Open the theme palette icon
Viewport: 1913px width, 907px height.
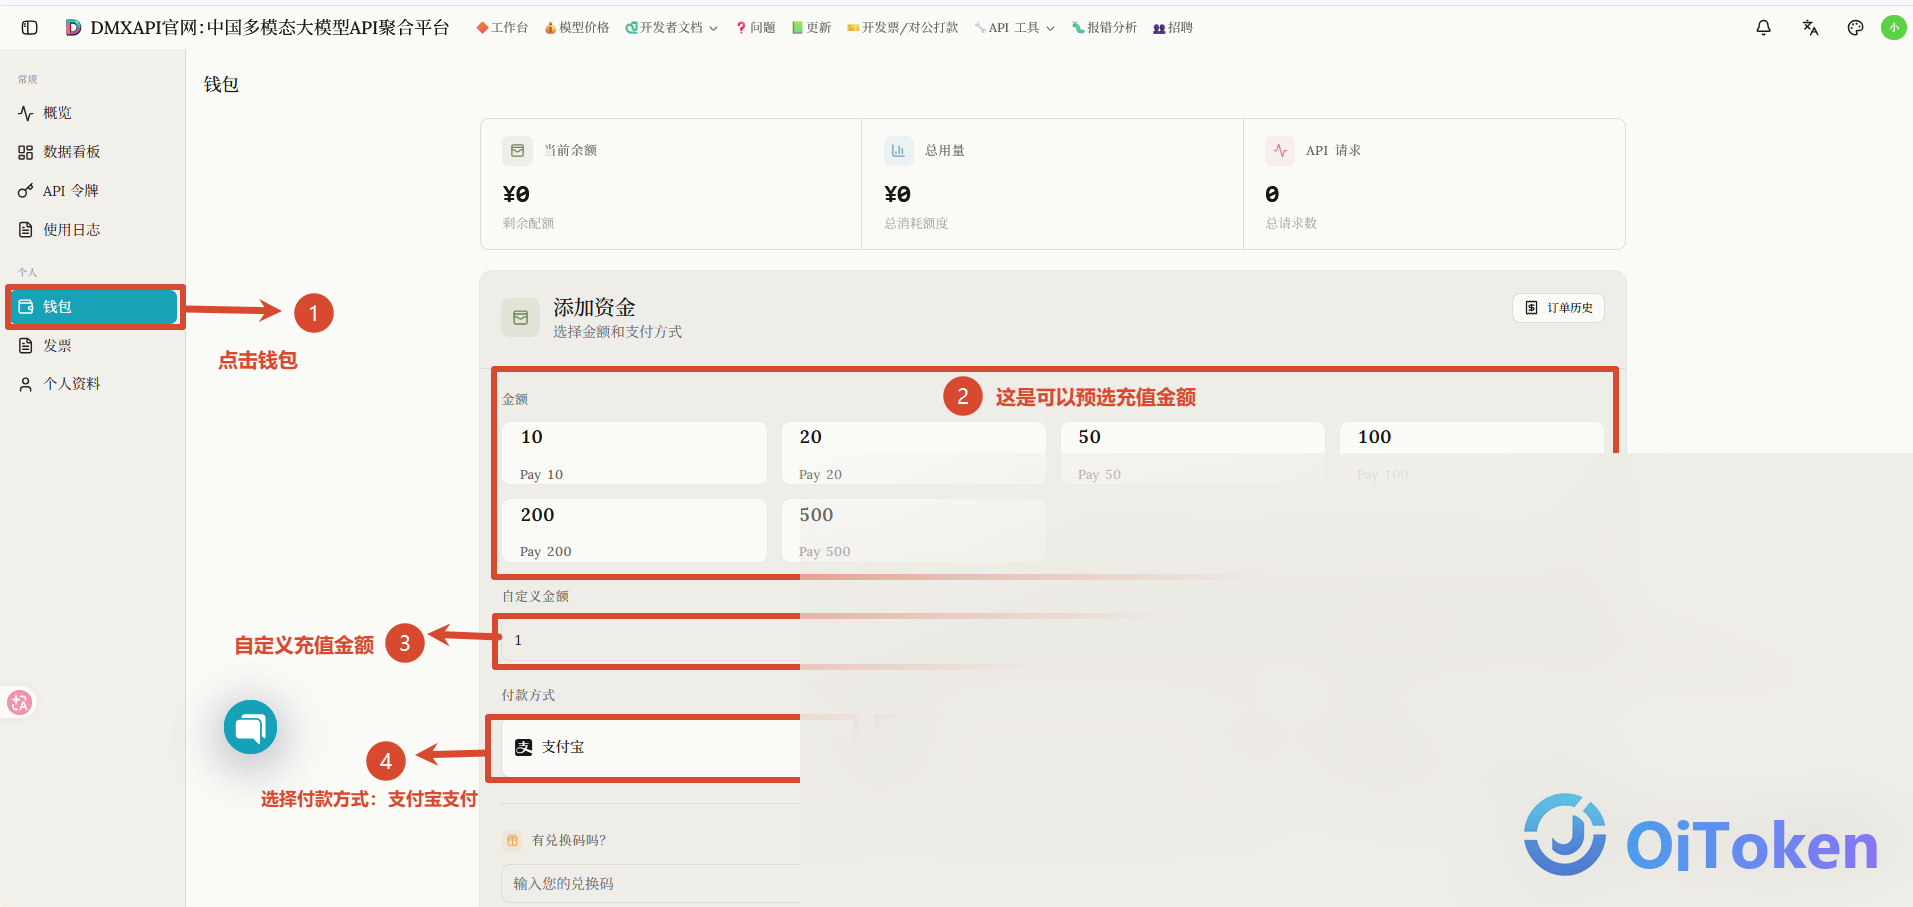click(1855, 28)
